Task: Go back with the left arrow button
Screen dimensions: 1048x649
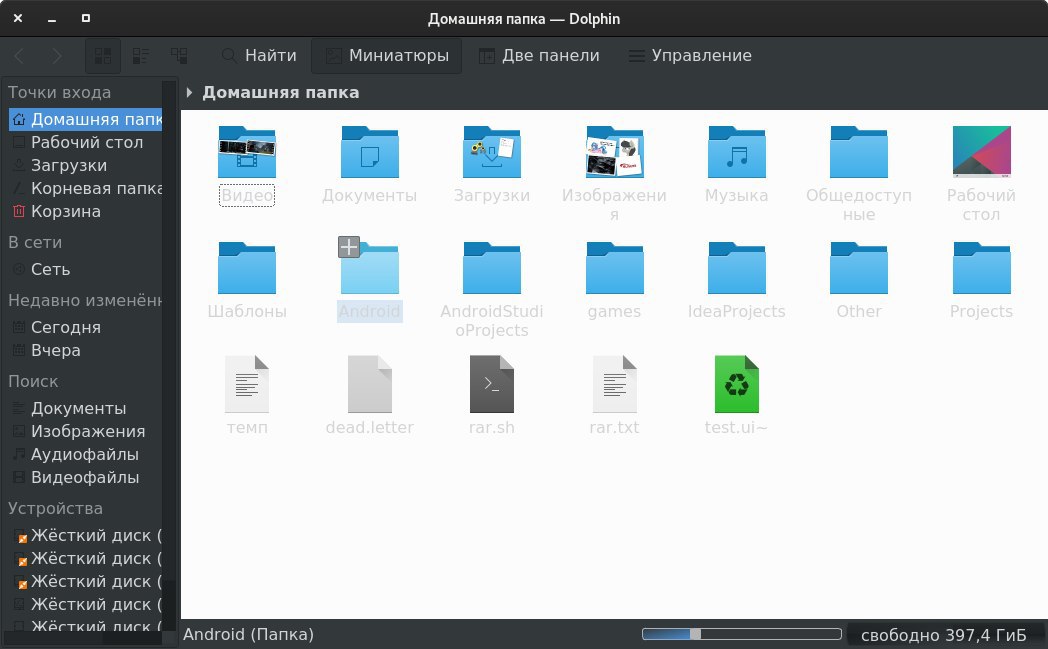Action: click(19, 55)
